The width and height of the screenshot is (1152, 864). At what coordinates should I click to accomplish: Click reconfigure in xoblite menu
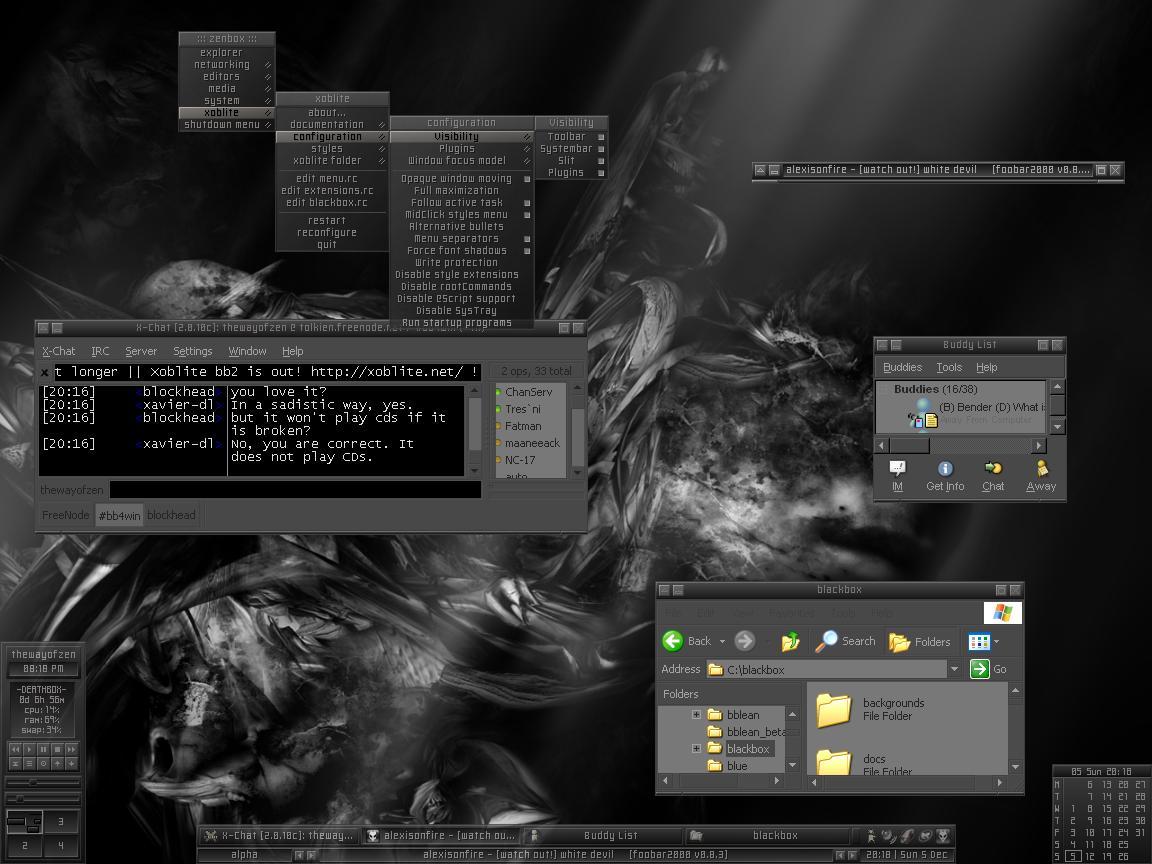pos(327,232)
